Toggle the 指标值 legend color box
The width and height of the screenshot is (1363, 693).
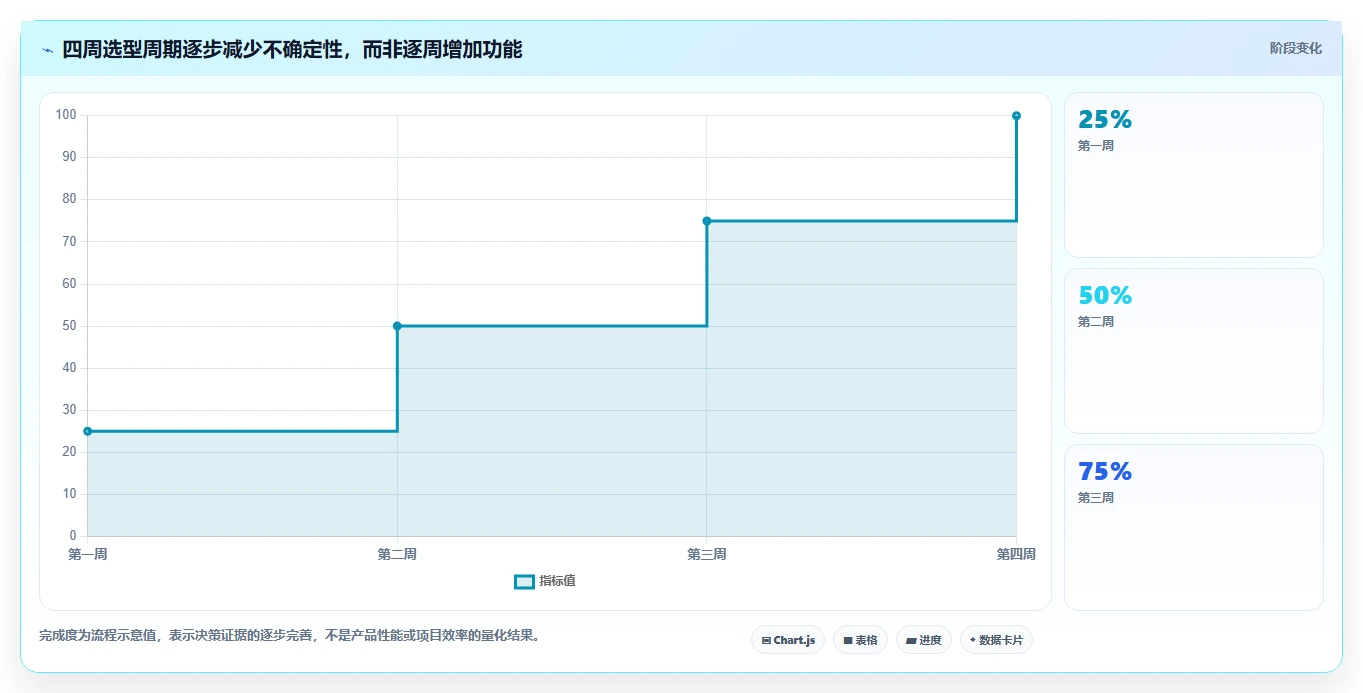(x=524, y=582)
